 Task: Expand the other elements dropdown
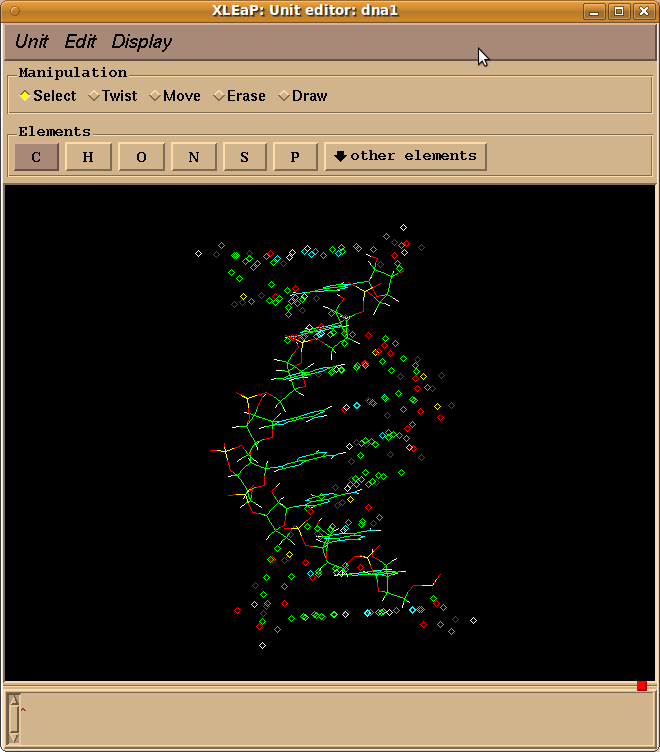click(x=405, y=156)
